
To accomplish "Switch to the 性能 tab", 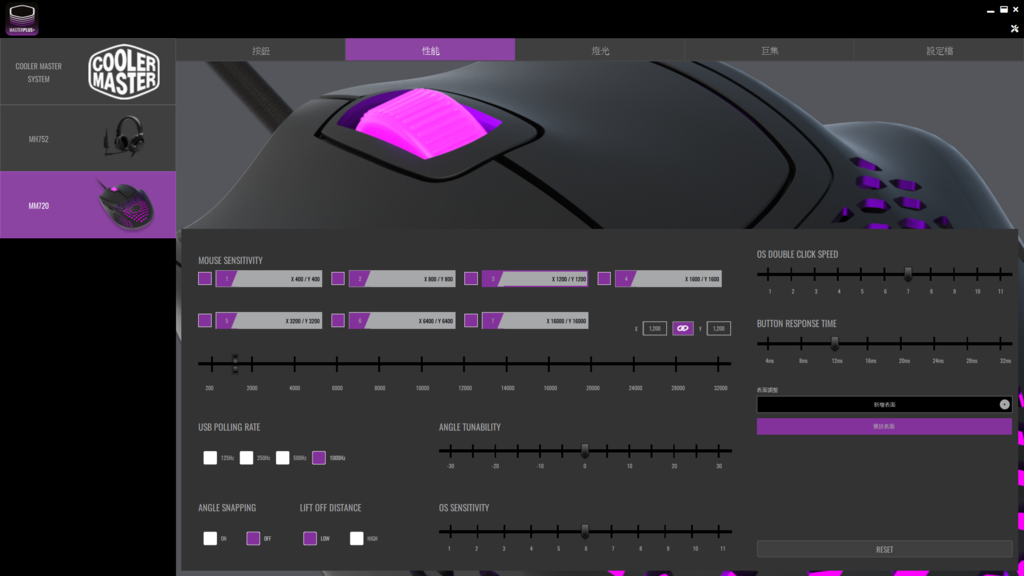I will (x=430, y=50).
